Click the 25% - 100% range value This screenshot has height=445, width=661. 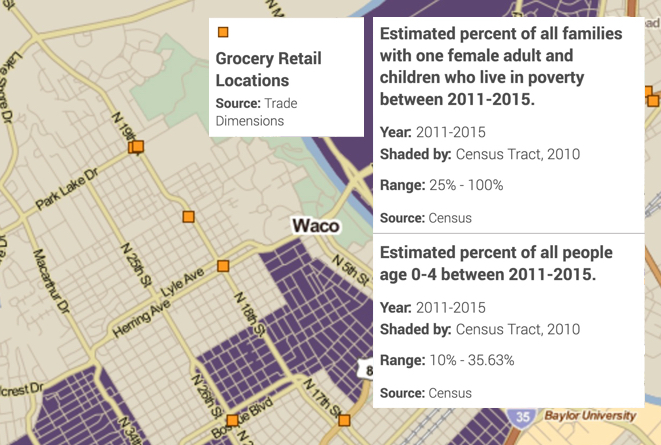(466, 185)
